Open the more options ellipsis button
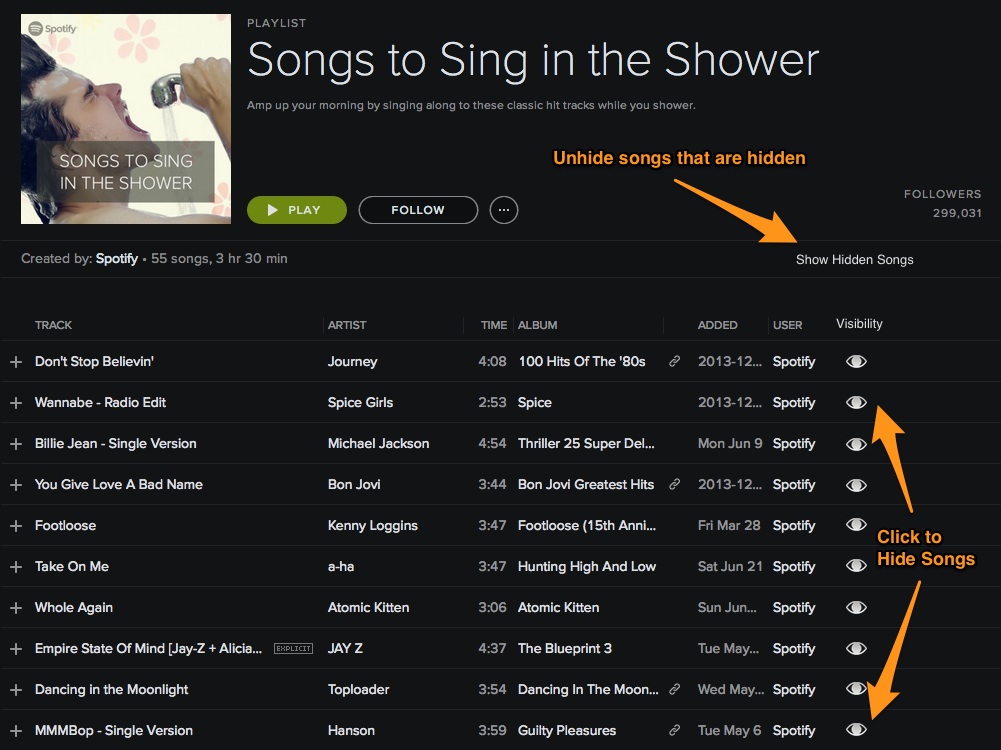The width and height of the screenshot is (1001, 750). tap(504, 210)
